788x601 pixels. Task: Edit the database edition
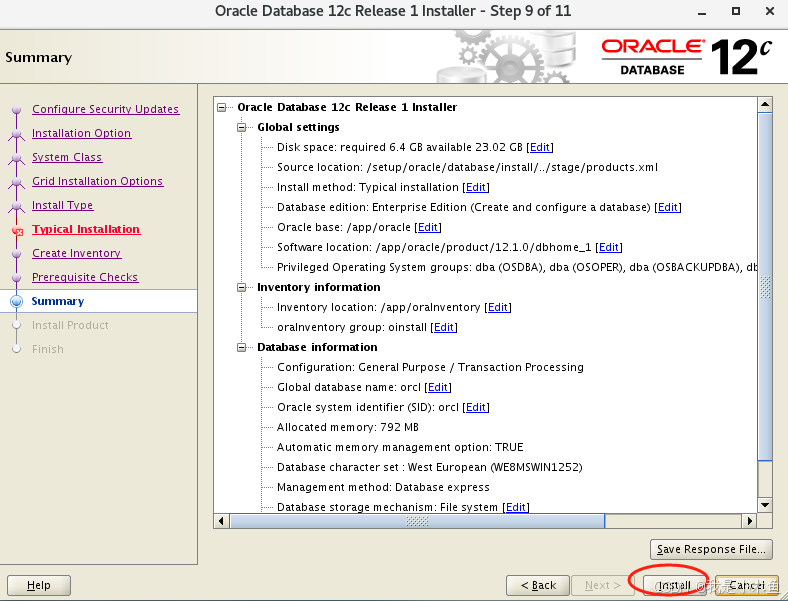pos(668,207)
